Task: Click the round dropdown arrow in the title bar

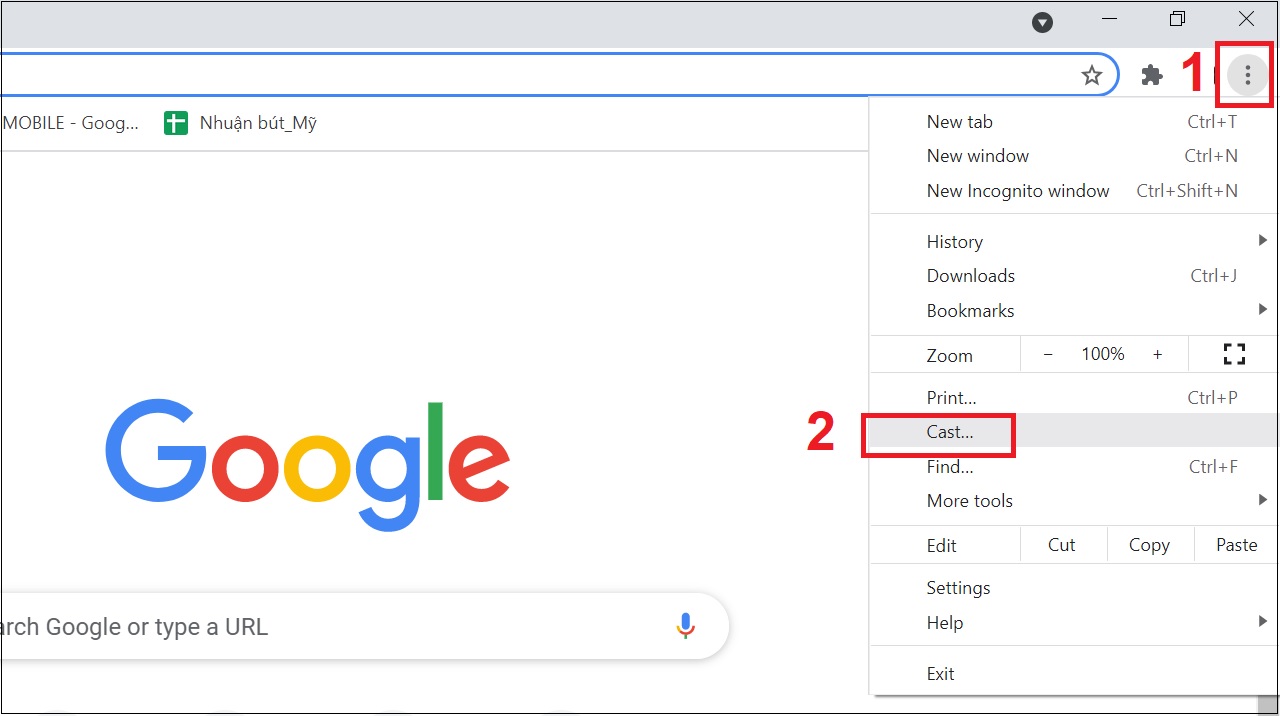Action: tap(1042, 22)
